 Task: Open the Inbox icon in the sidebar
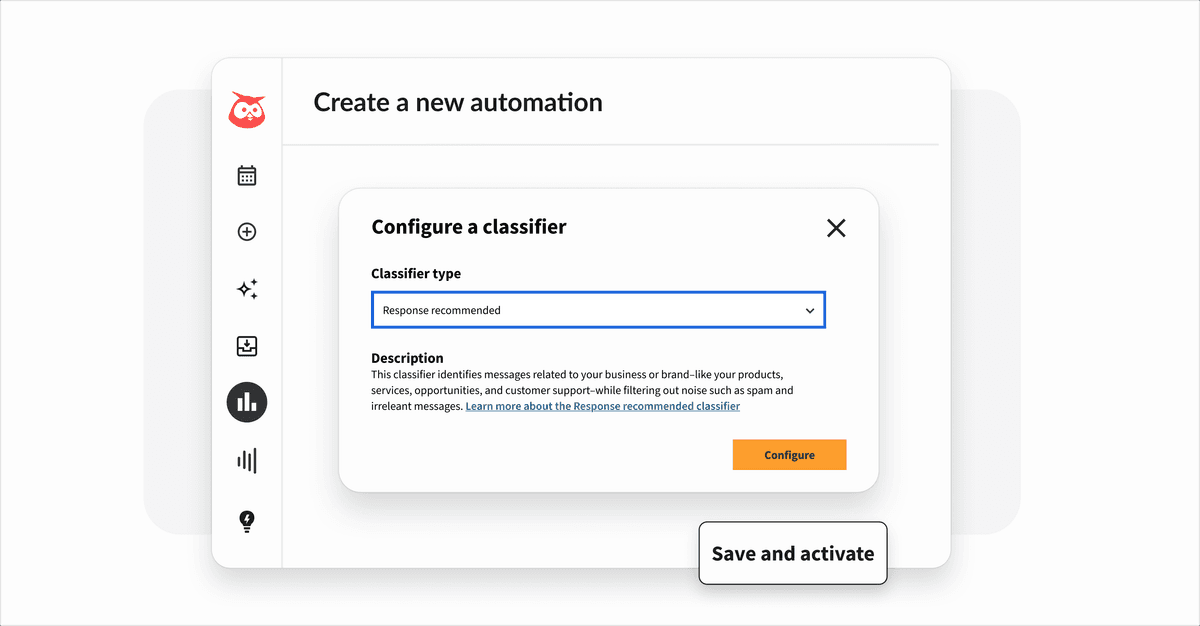(x=246, y=345)
